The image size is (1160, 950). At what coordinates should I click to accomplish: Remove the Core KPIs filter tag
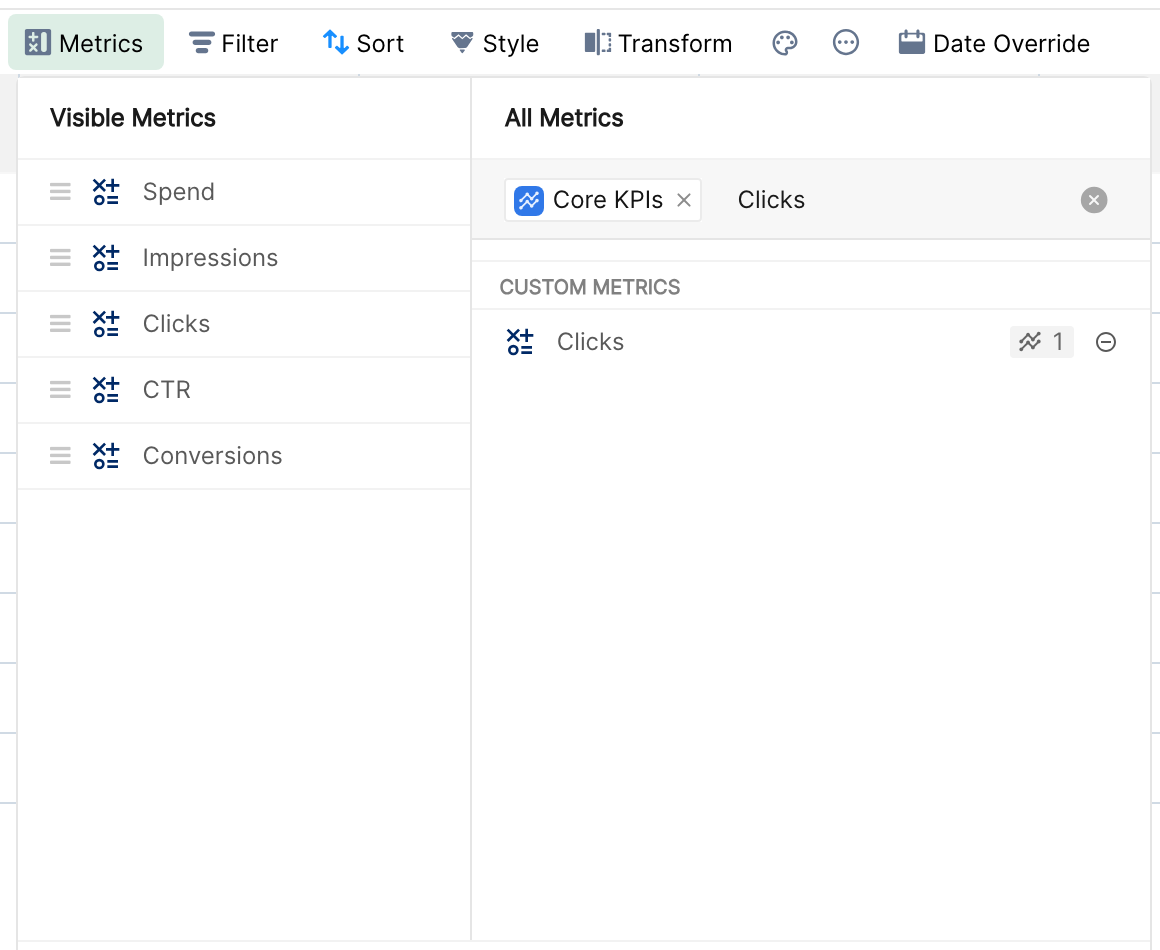click(684, 200)
